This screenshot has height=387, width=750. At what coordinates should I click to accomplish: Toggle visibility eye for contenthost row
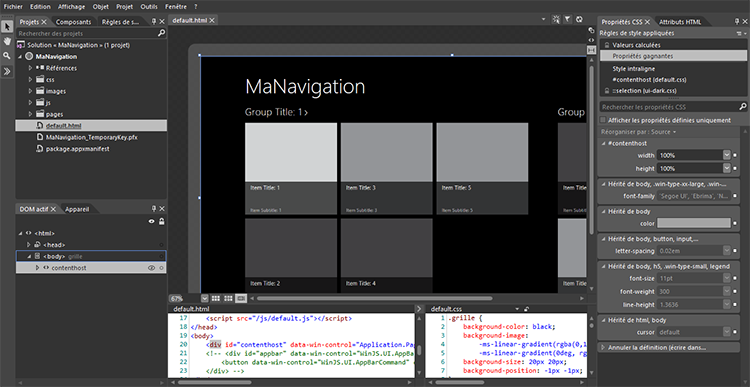[x=152, y=268]
